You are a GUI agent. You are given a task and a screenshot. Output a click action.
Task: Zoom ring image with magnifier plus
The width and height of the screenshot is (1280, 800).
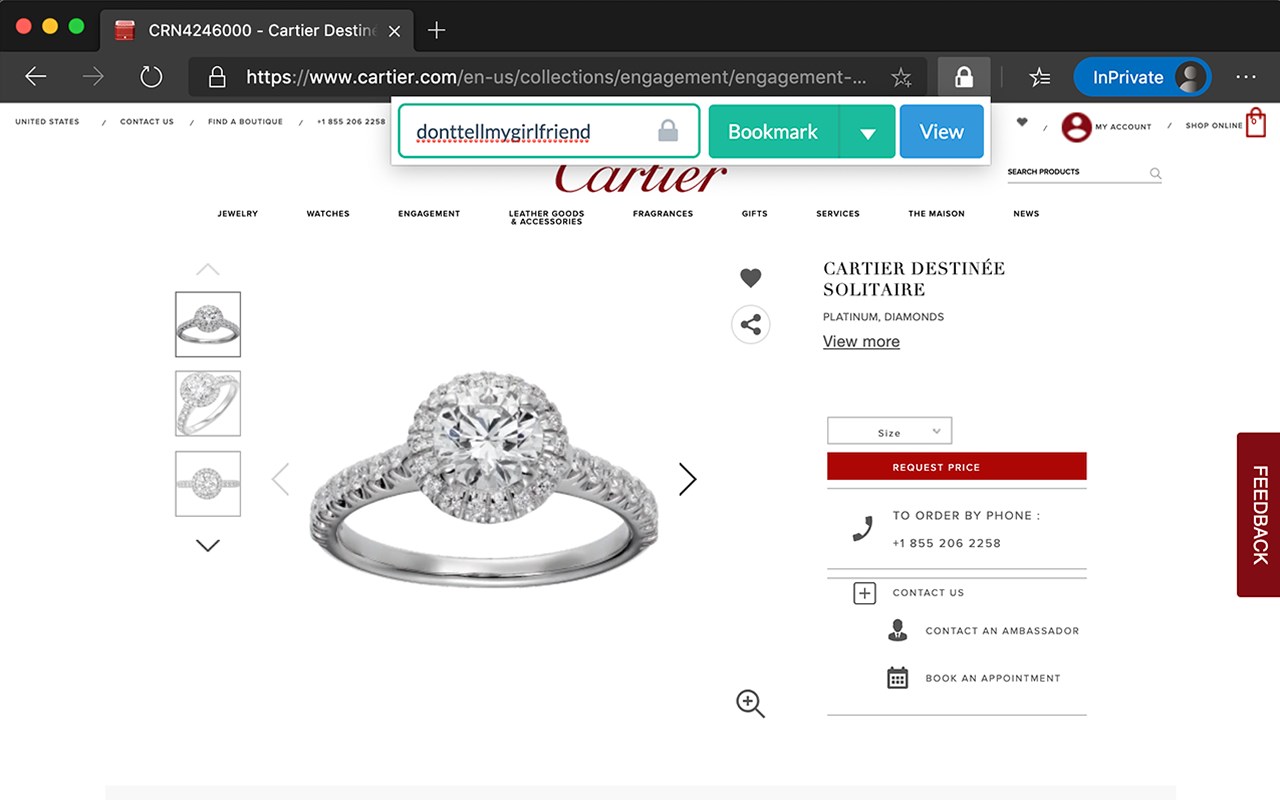[750, 703]
